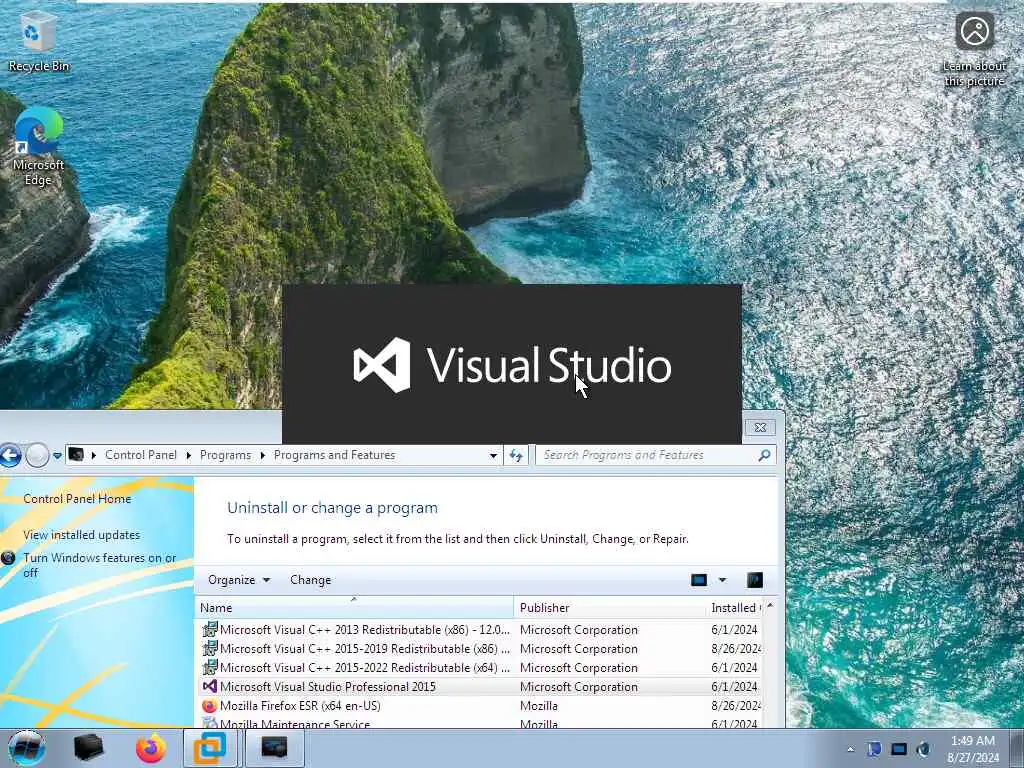Image resolution: width=1024 pixels, height=768 pixels.
Task: Click the Visual Studio logo on splash screen
Action: (381, 365)
